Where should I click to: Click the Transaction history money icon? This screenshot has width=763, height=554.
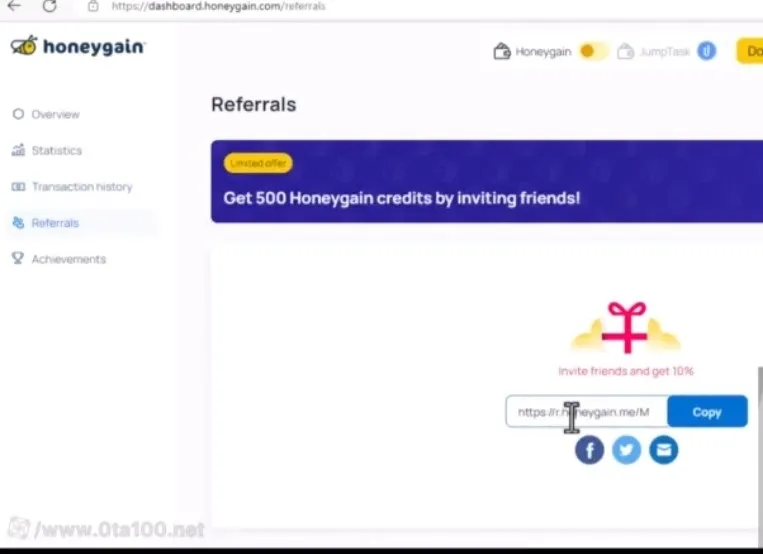point(18,186)
